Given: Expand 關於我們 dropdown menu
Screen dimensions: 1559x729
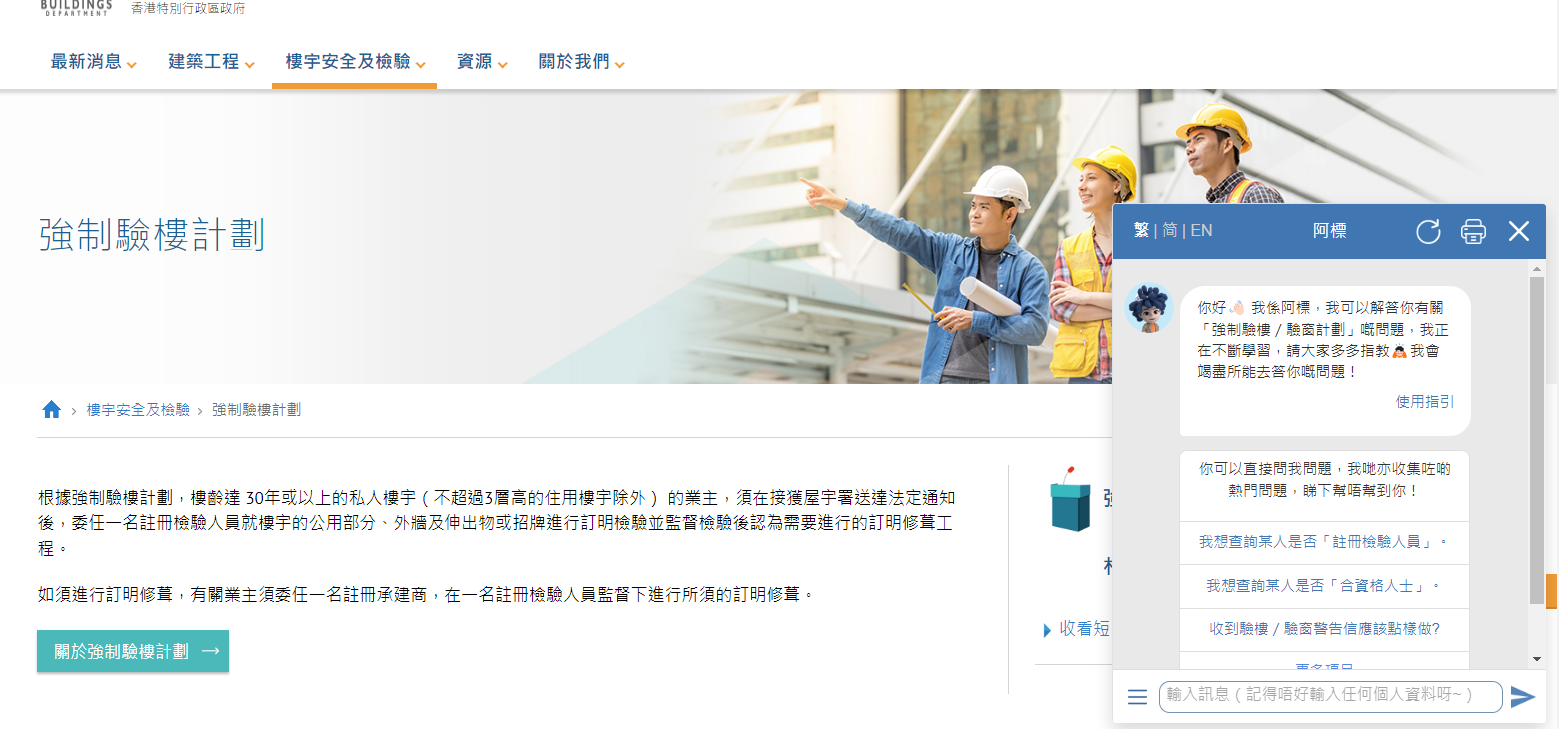Looking at the screenshot, I should coord(582,62).
